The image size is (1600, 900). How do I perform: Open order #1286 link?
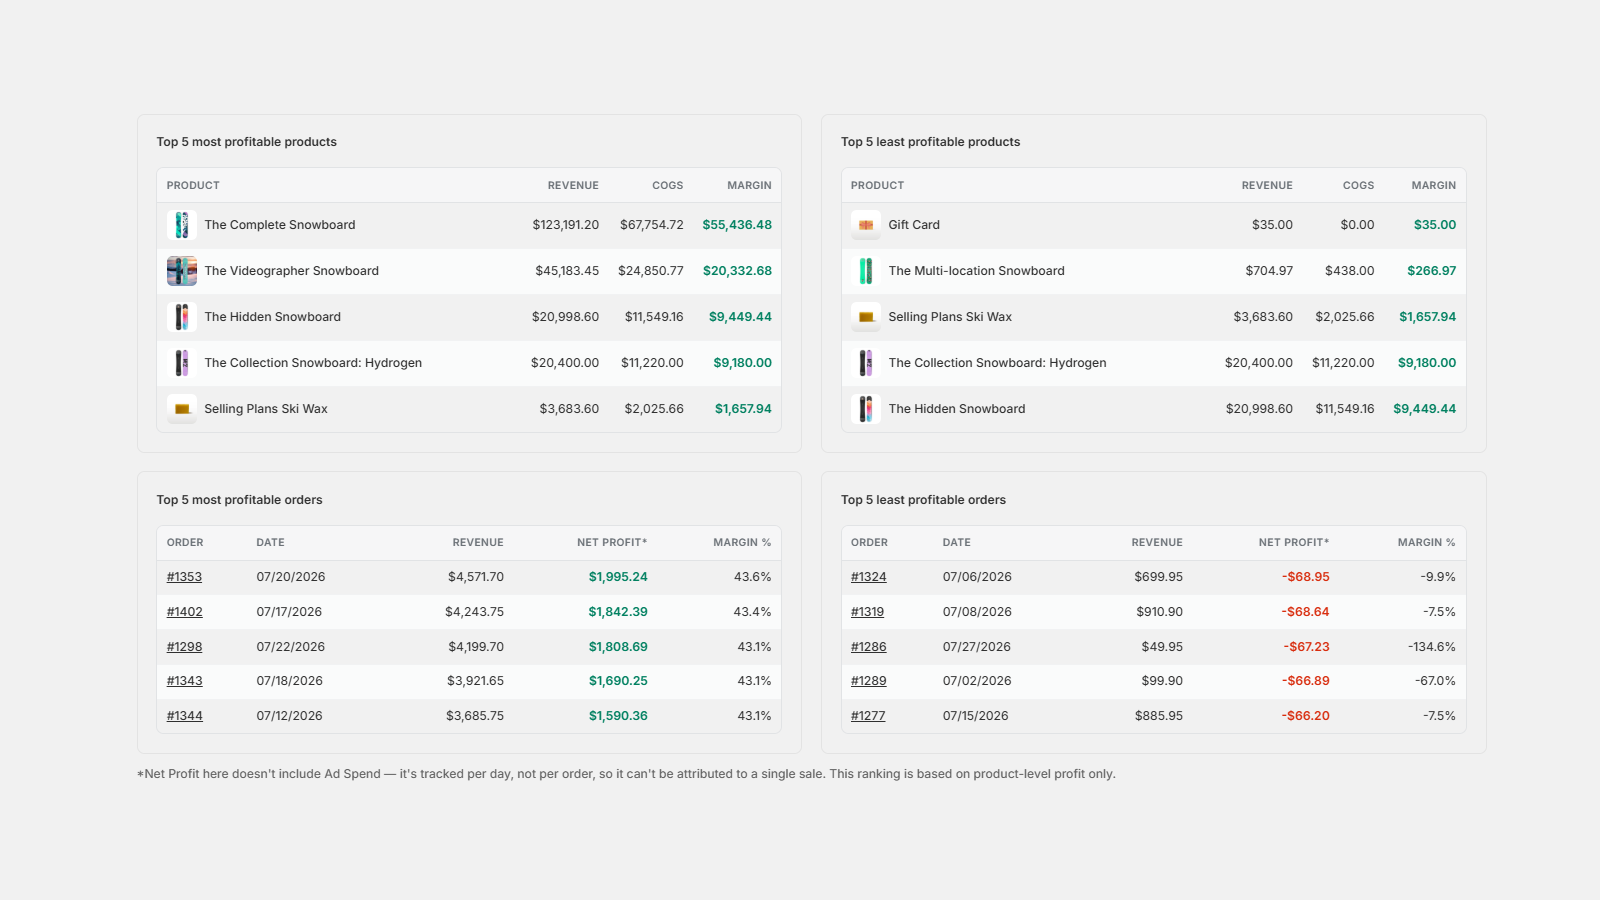(x=869, y=647)
